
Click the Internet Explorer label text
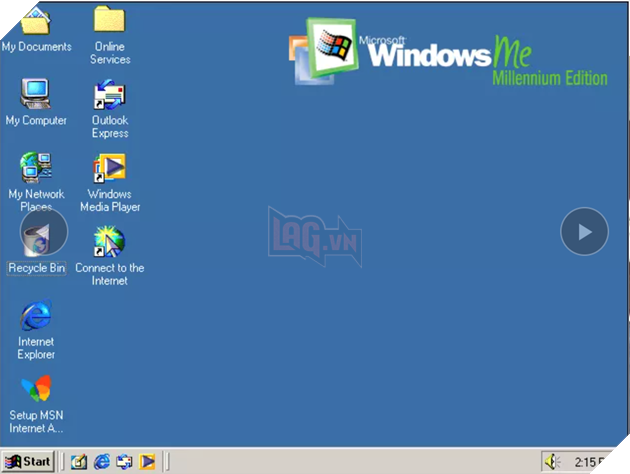click(x=36, y=348)
